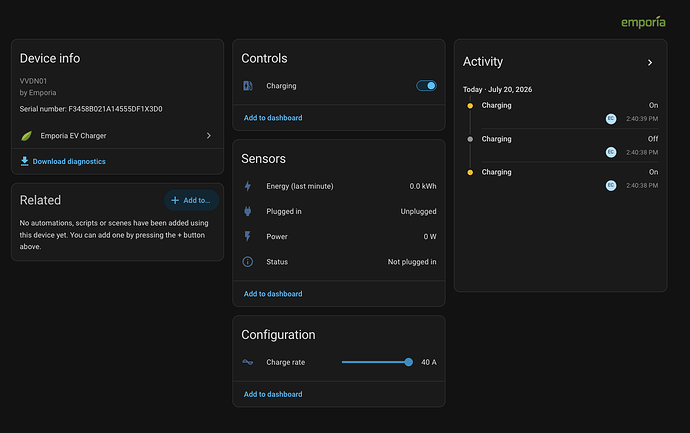Open the Energy (last minute) sensor row
This screenshot has height=433, width=690.
pos(339,186)
